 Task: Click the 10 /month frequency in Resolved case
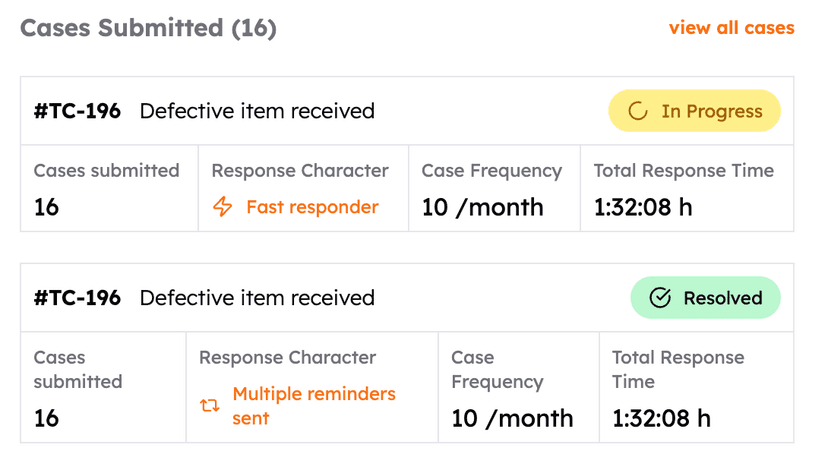[512, 418]
